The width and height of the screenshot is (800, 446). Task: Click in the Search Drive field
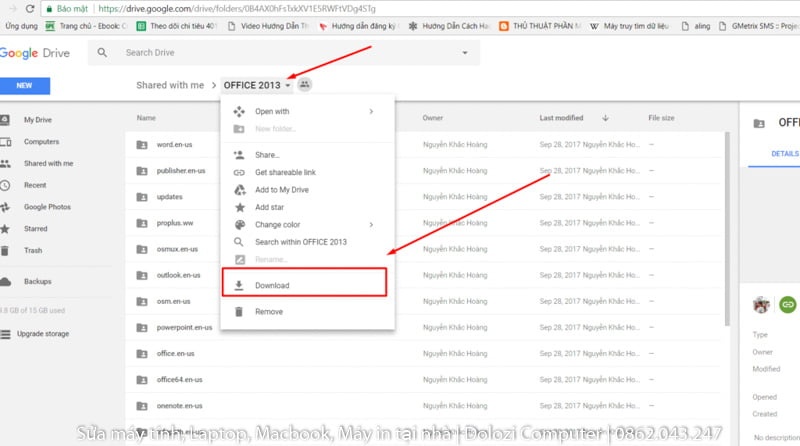click(x=286, y=53)
